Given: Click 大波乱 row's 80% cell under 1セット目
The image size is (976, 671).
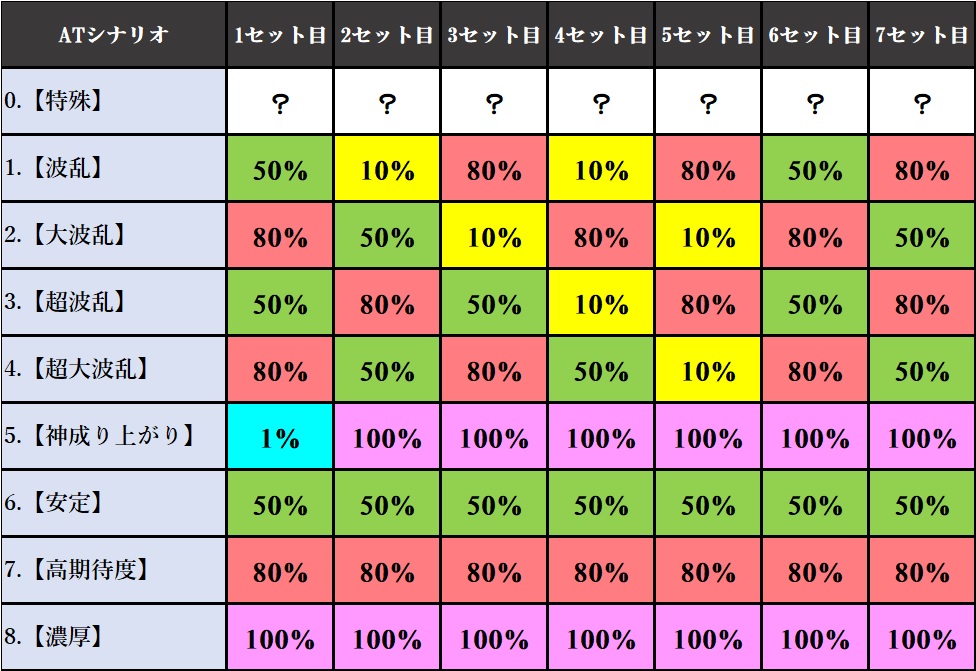Looking at the screenshot, I should 280,235.
